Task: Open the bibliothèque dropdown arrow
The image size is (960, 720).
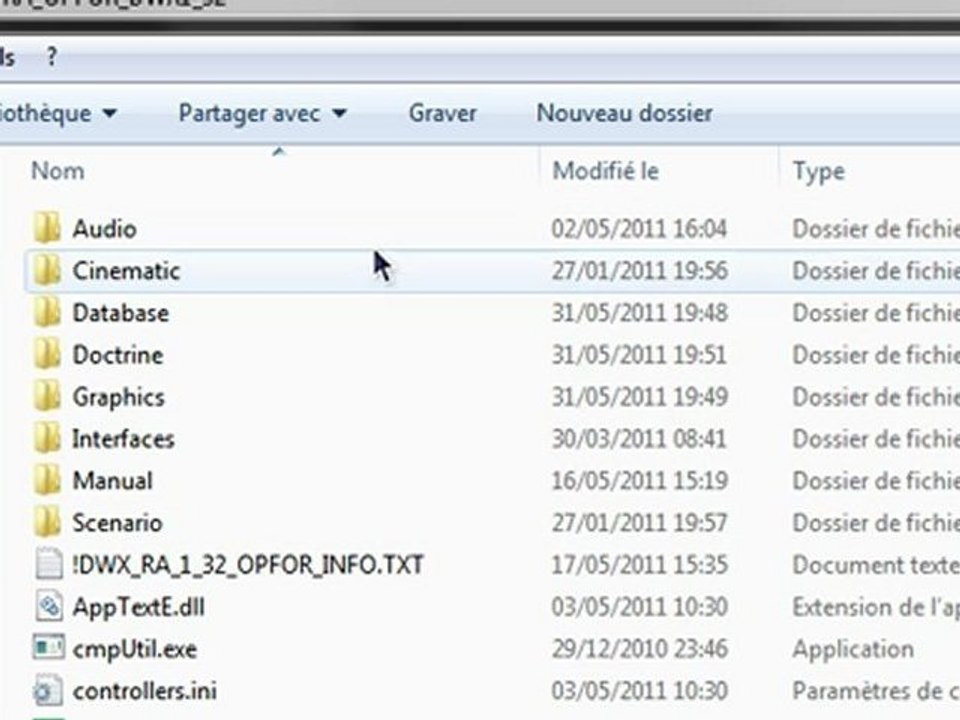Action: point(110,113)
